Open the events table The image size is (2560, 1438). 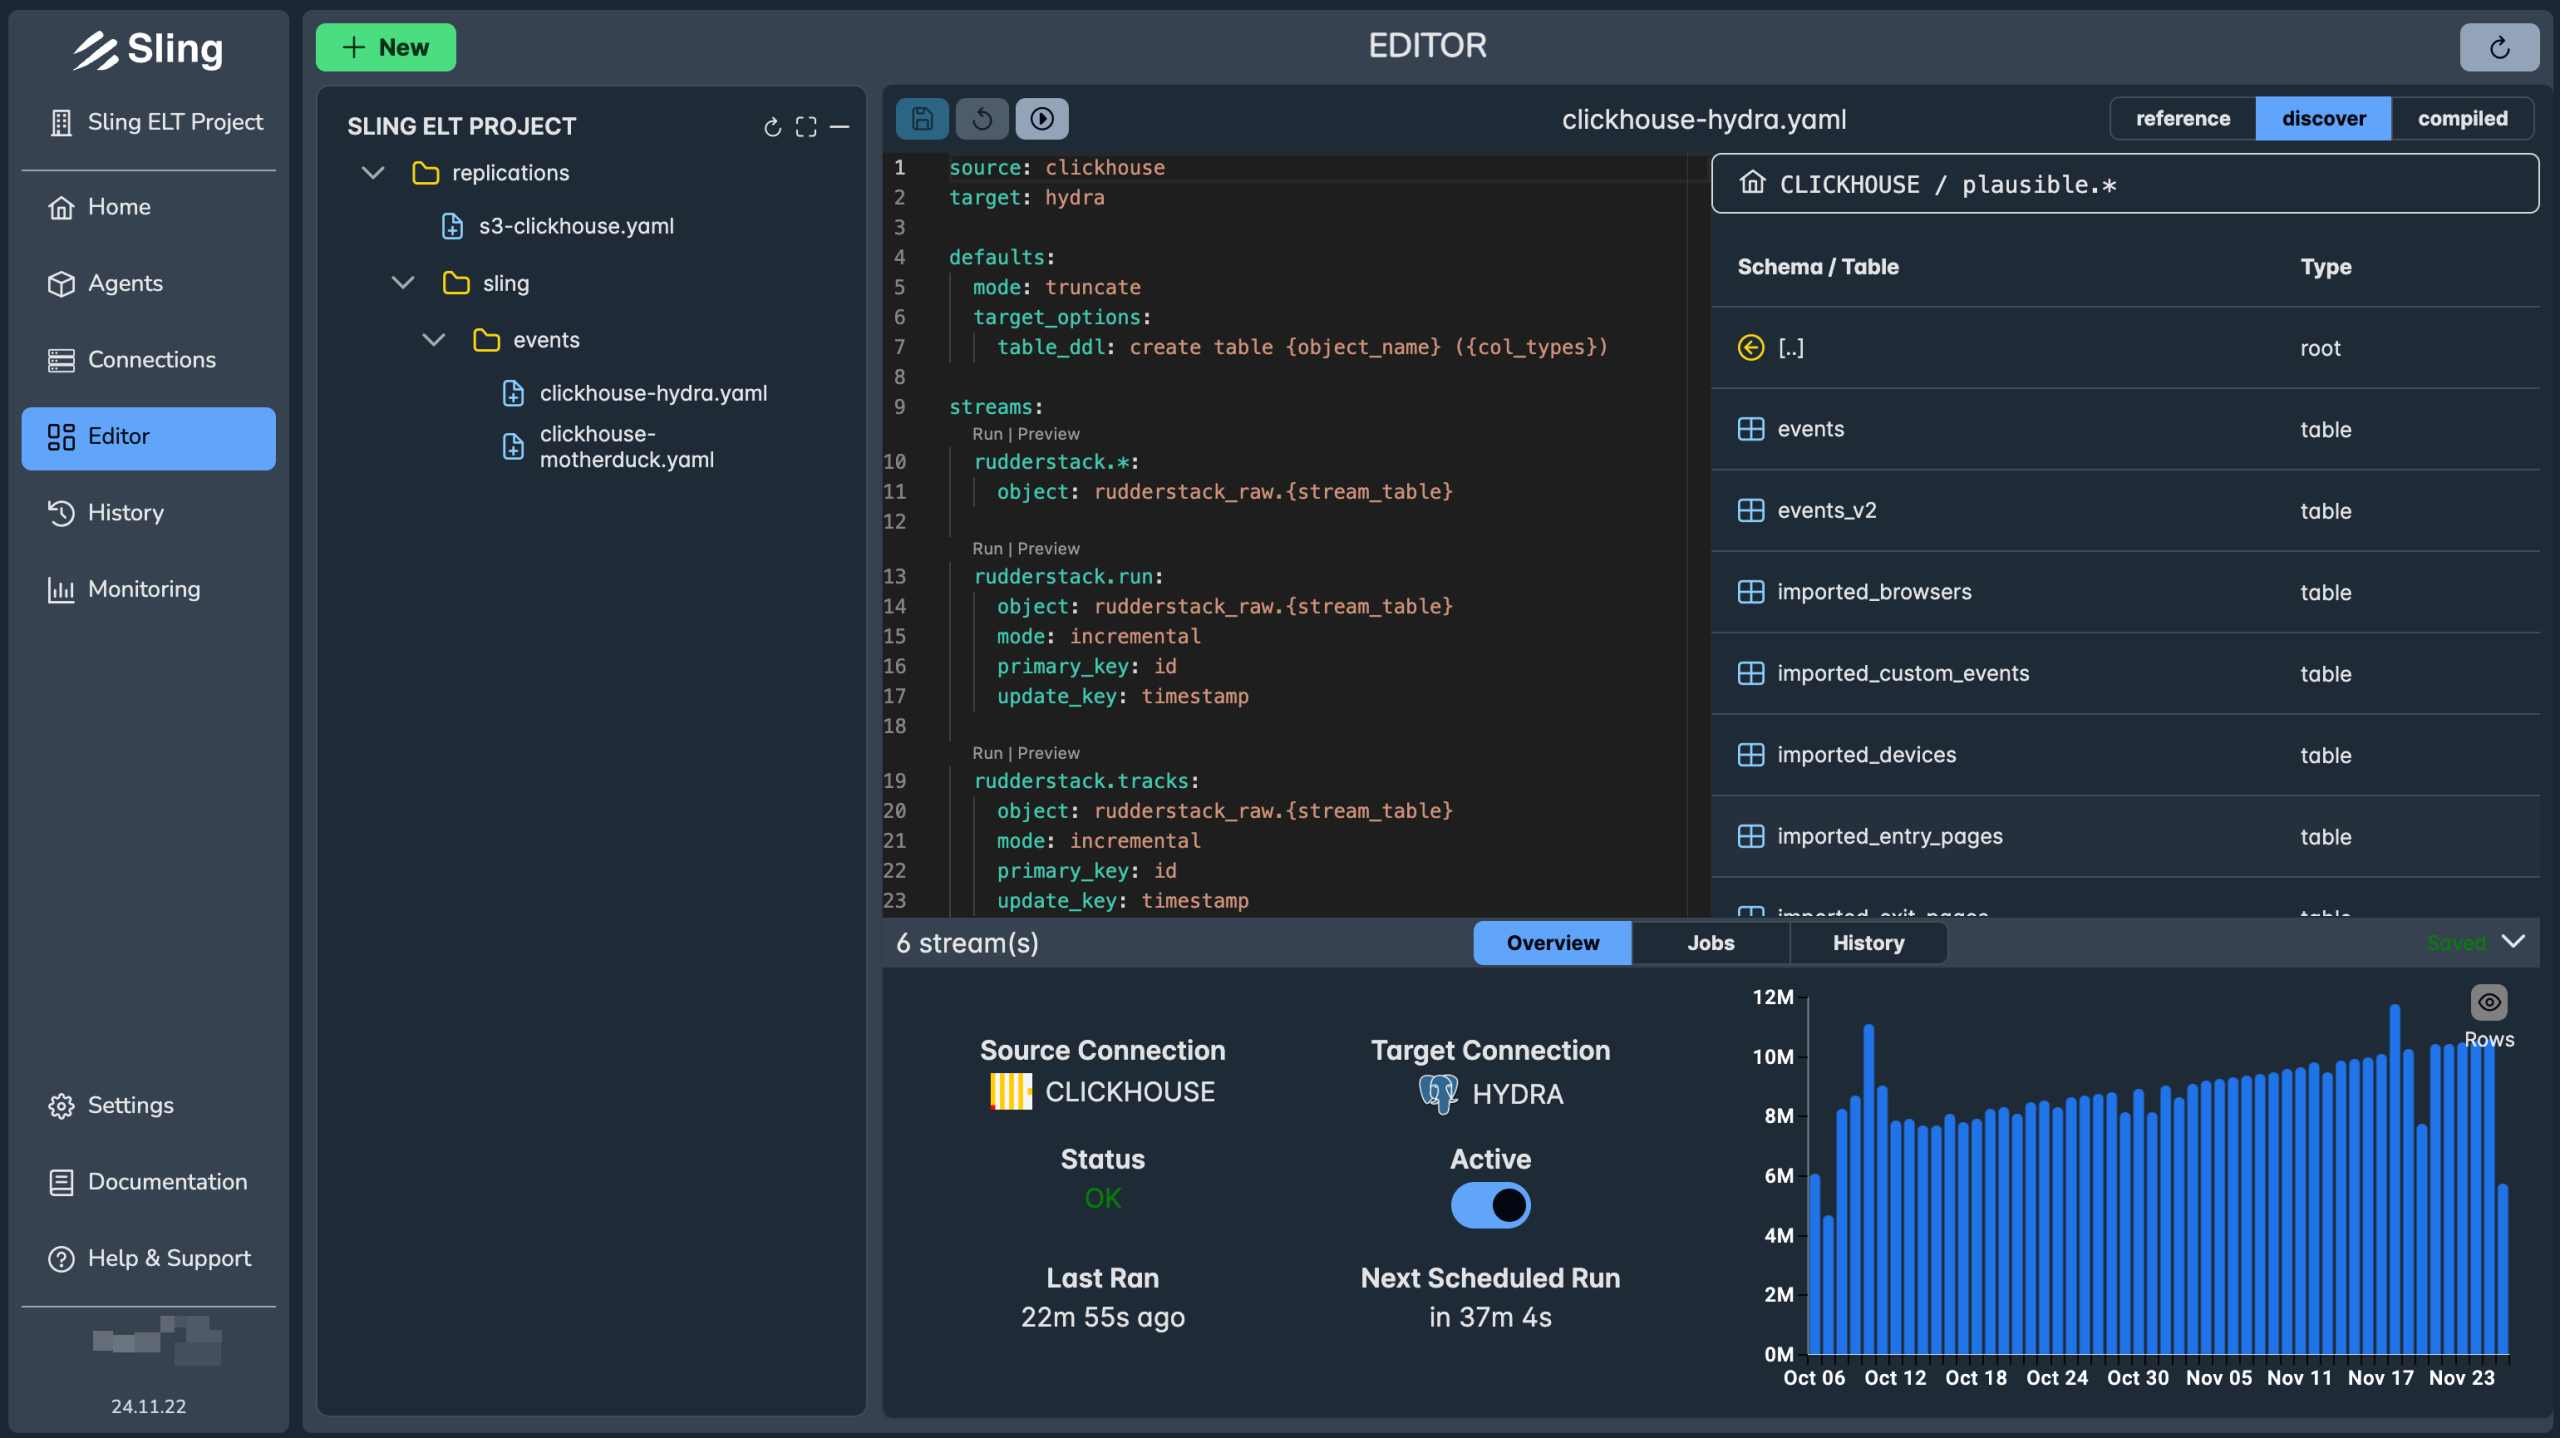(x=2125, y=429)
